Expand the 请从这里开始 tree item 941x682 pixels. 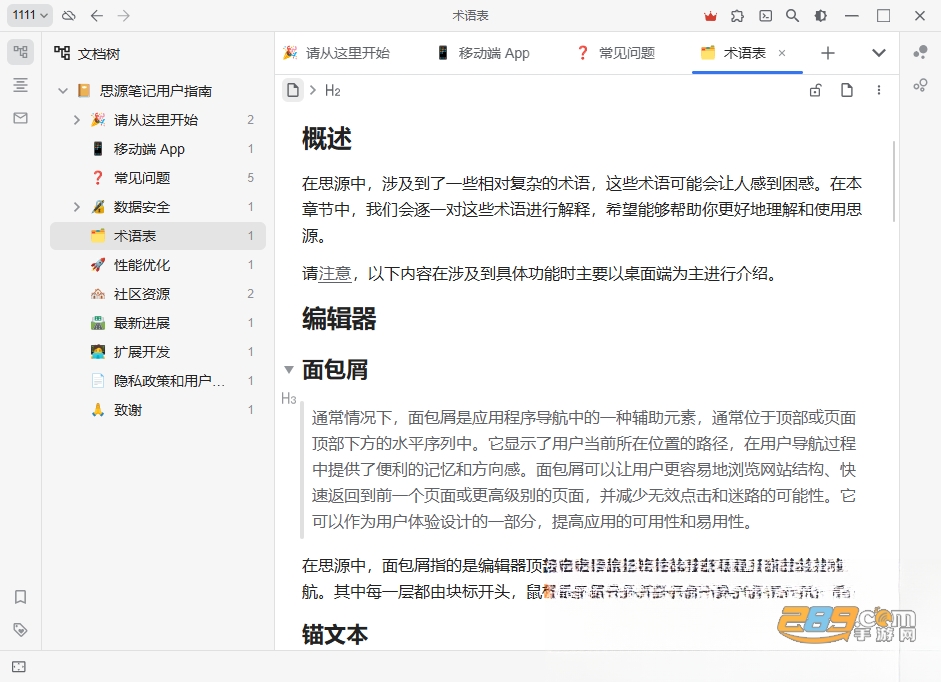coord(76,120)
